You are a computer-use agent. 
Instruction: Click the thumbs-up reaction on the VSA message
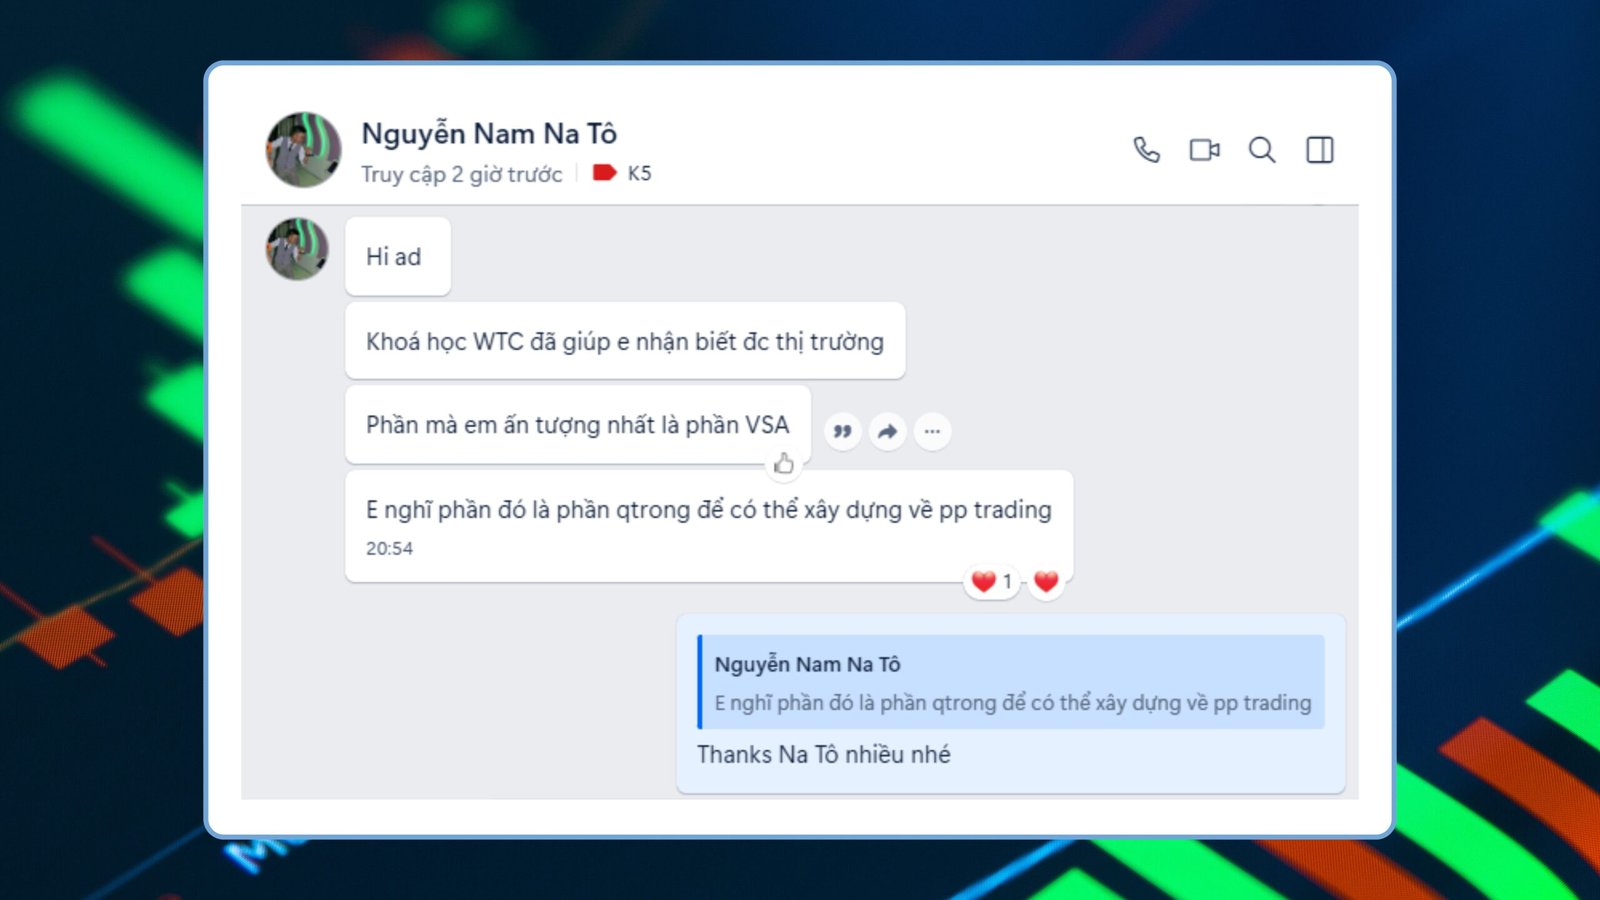784,463
